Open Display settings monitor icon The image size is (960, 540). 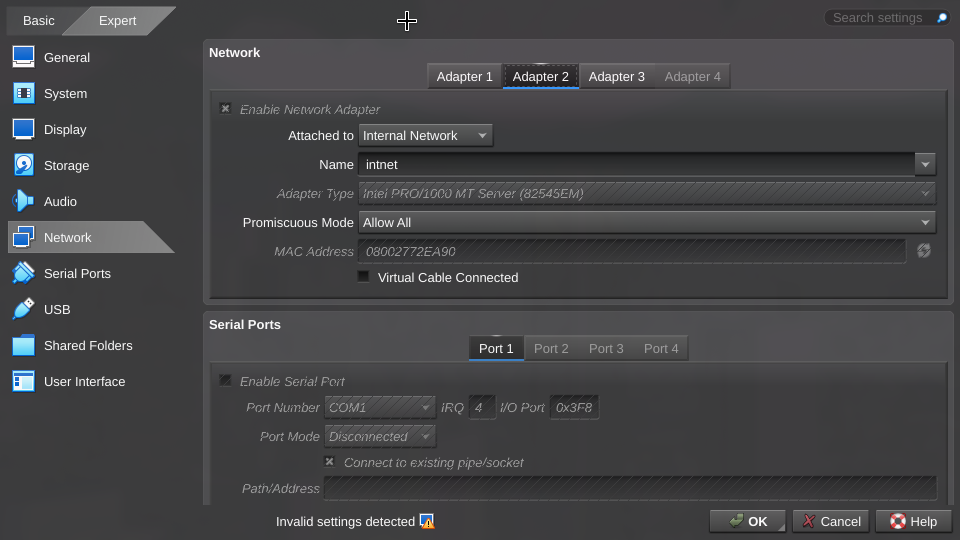coord(23,129)
